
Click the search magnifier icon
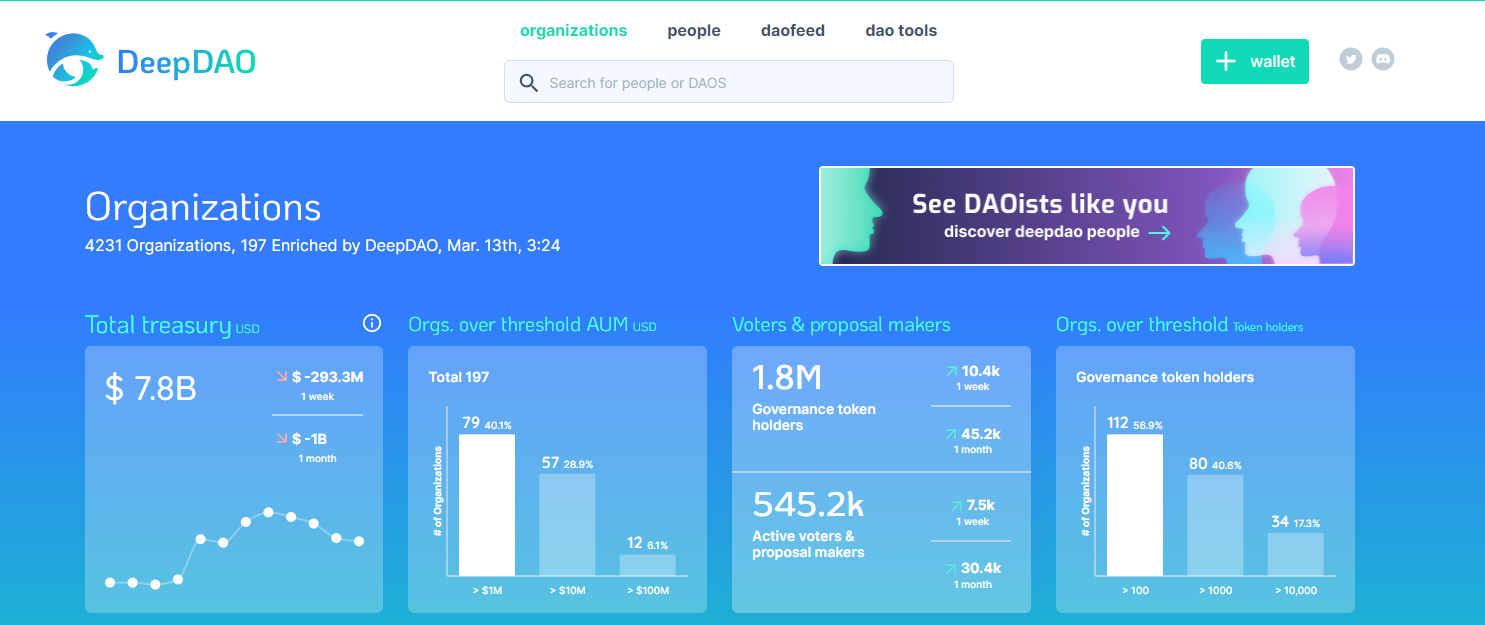tap(529, 82)
